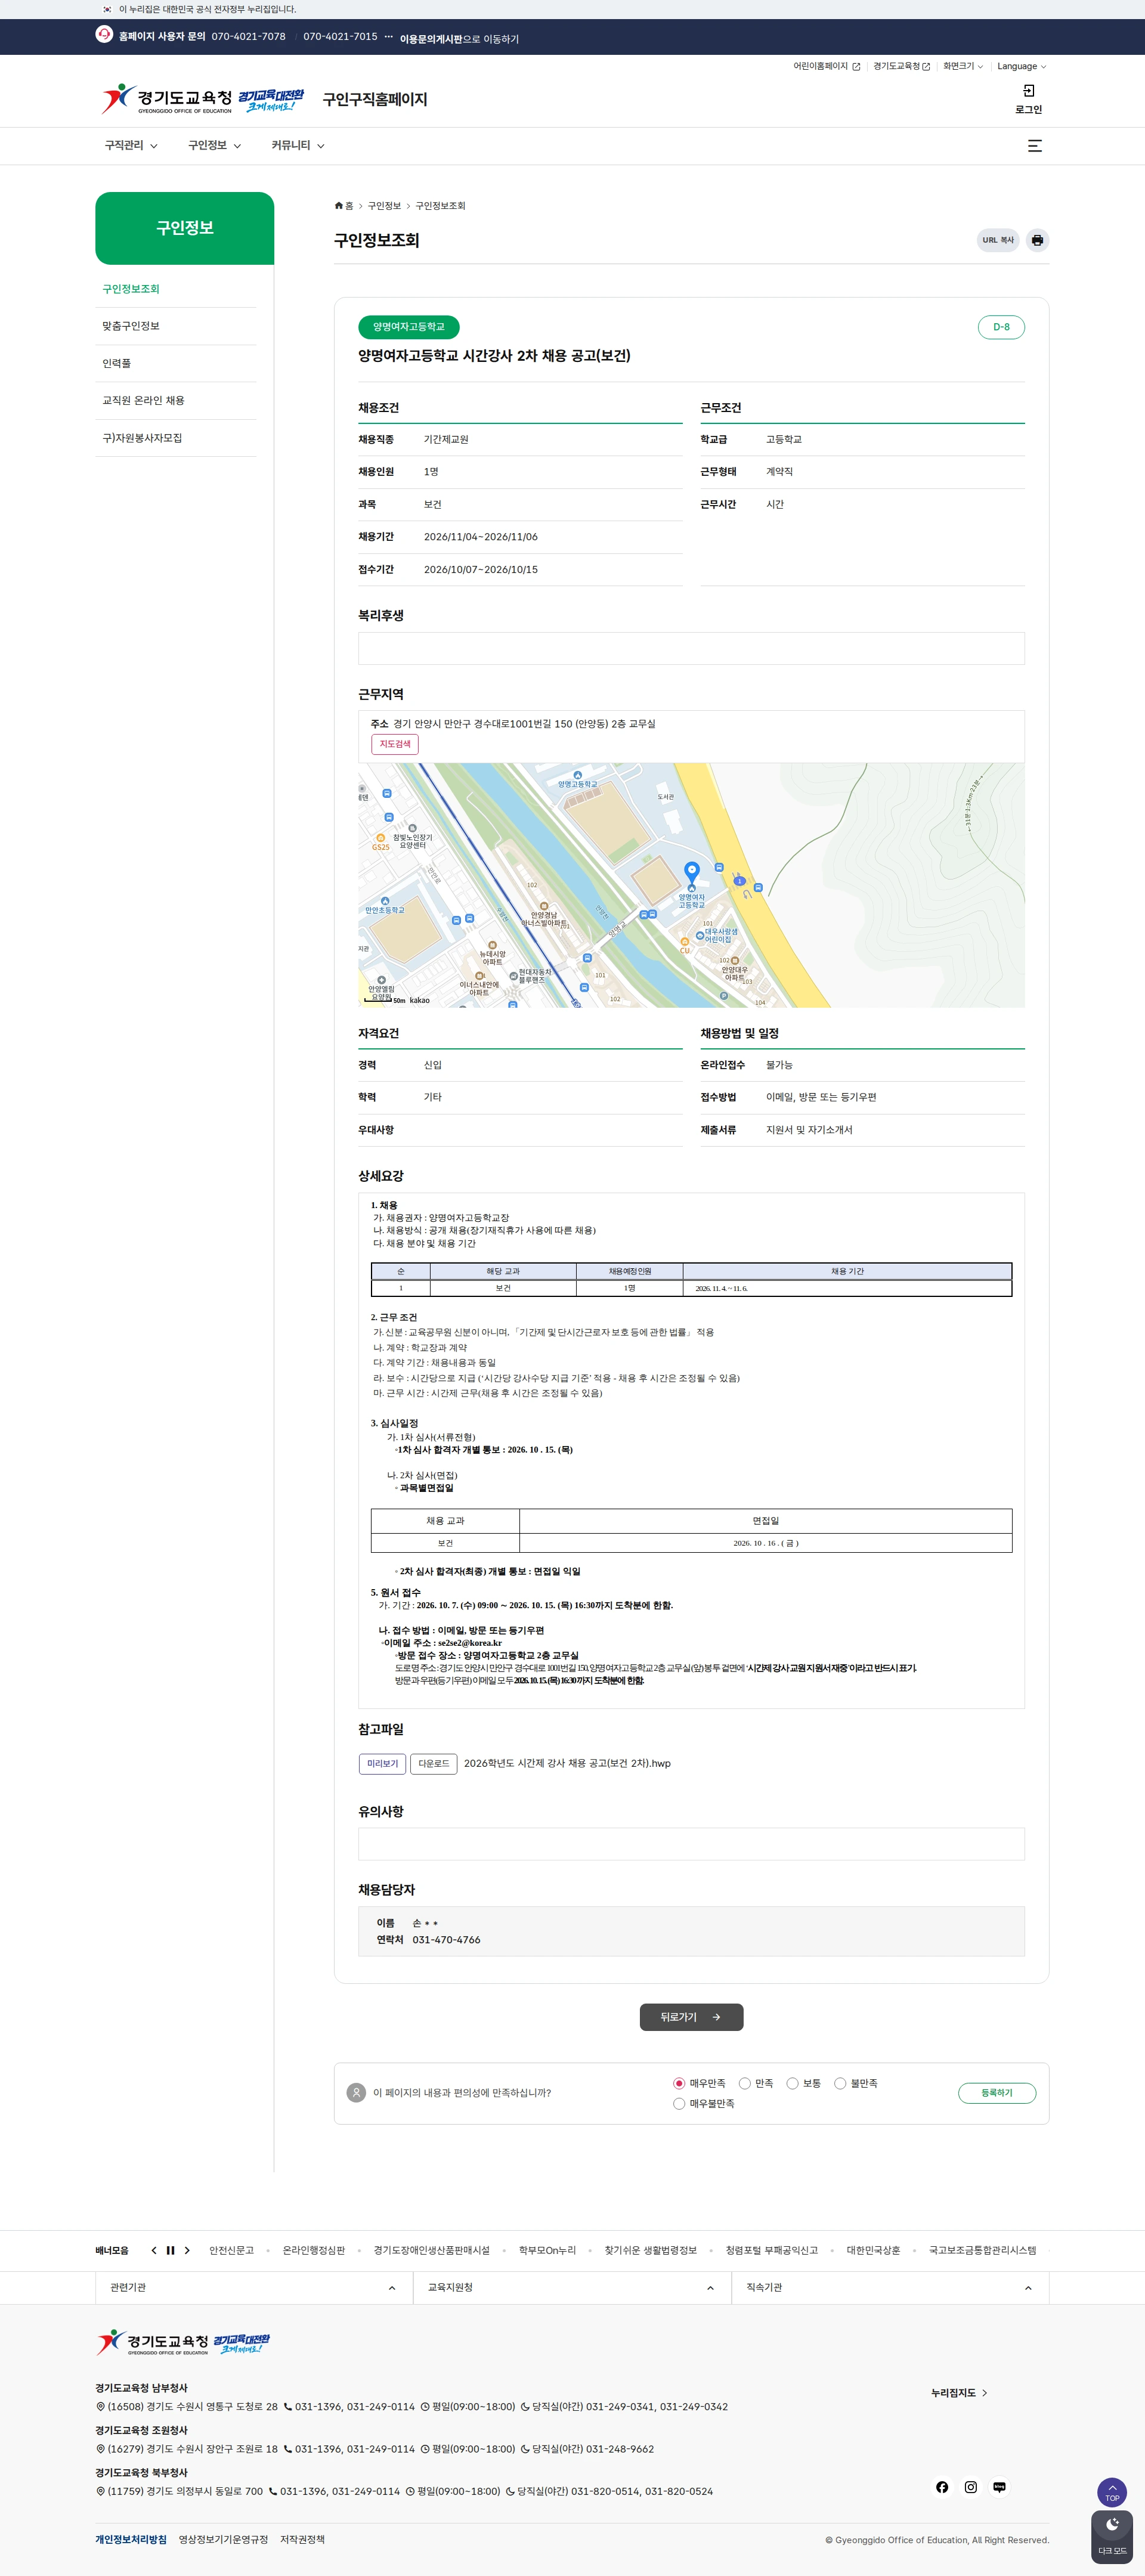Expand the 교육지원청 footer list

(572, 2287)
